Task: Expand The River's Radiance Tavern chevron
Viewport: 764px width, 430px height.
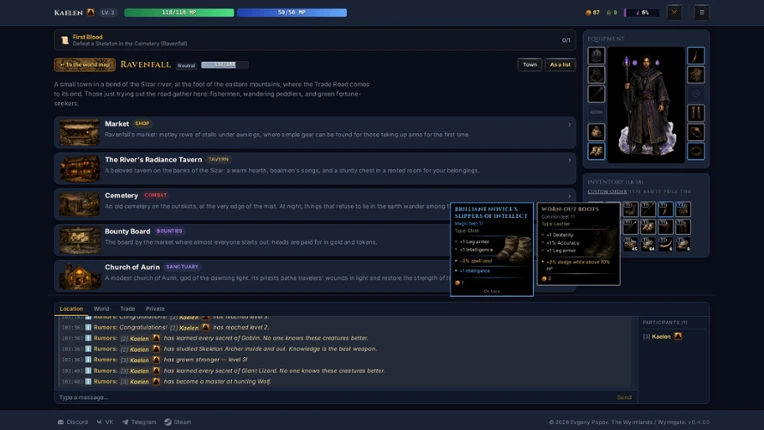Action: [569, 160]
